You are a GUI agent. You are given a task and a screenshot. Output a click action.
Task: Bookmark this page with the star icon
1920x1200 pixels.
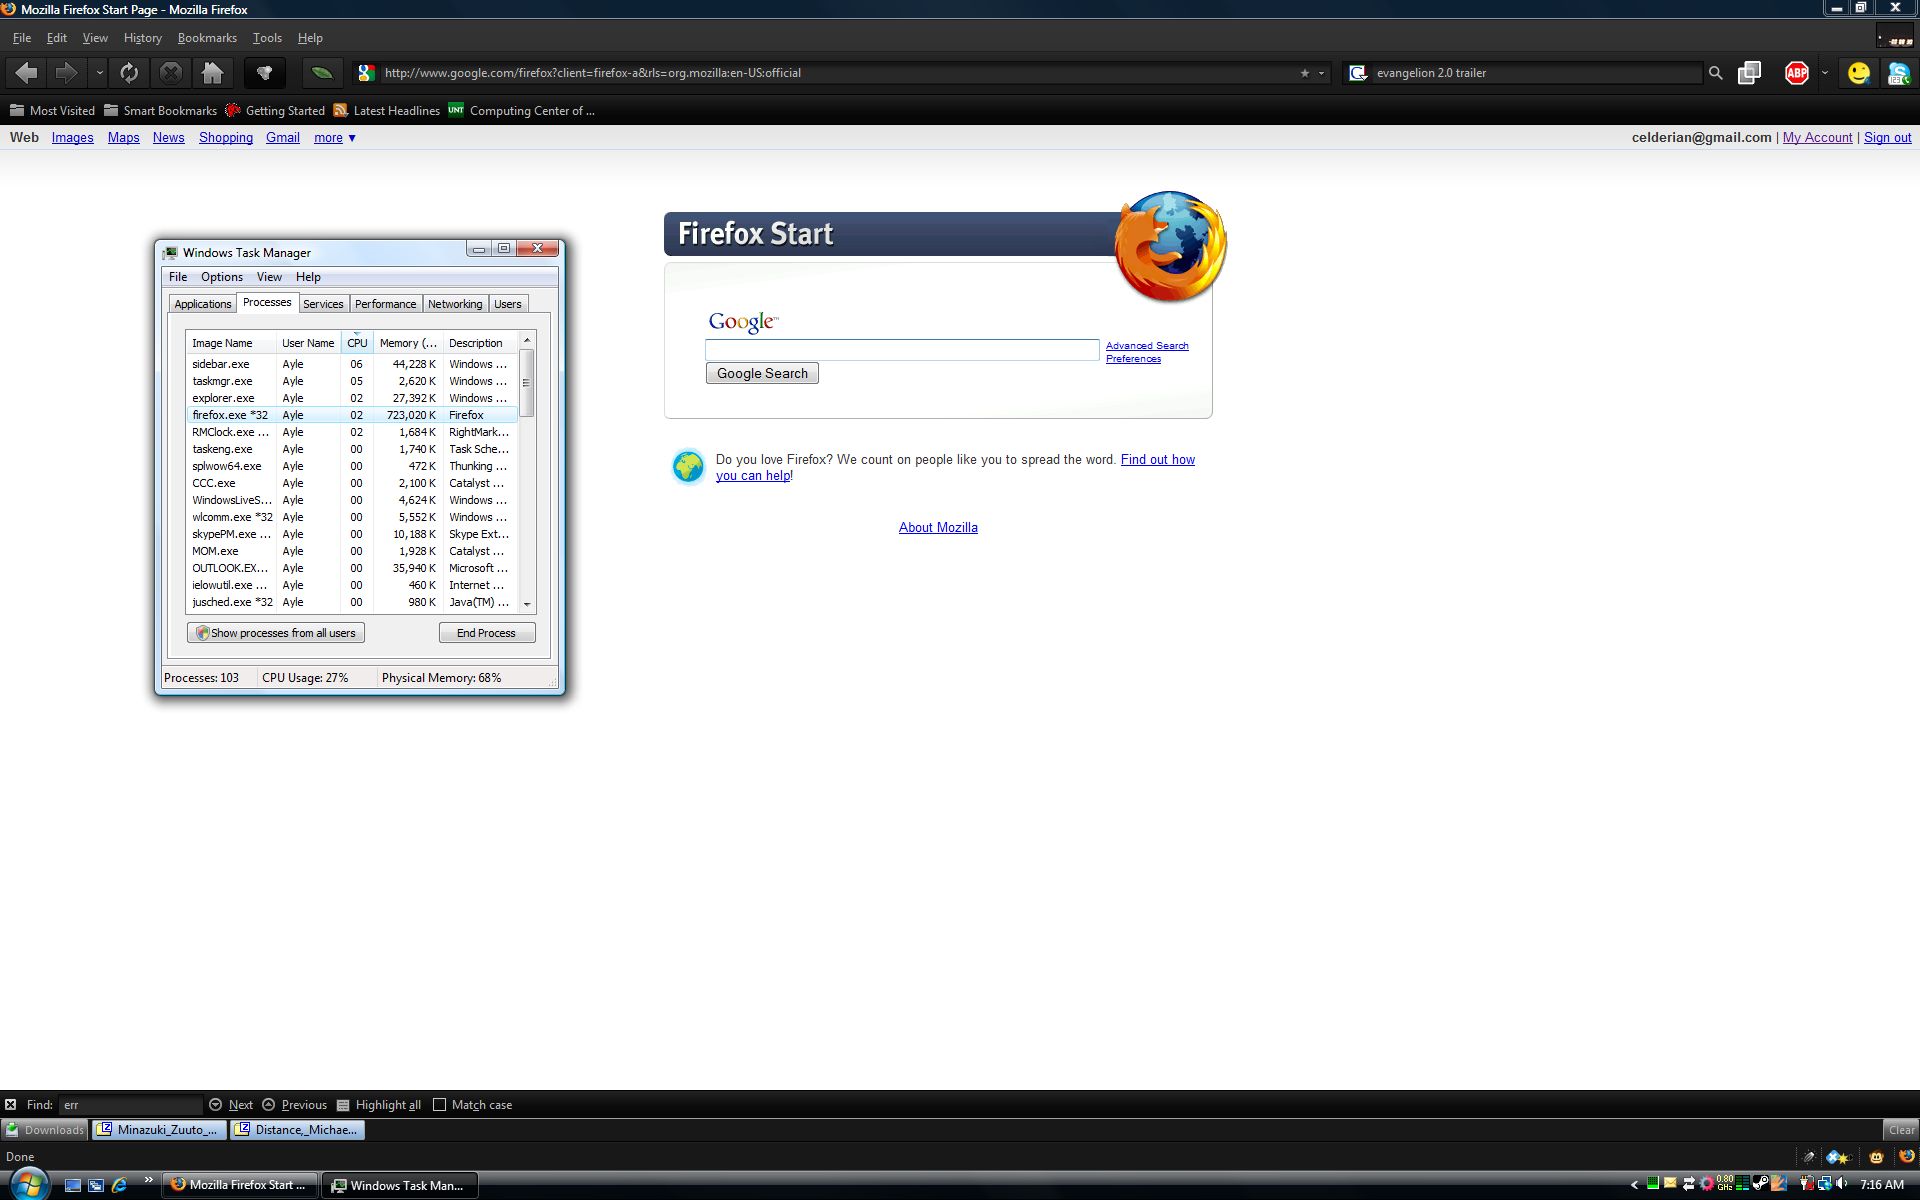tap(1304, 73)
